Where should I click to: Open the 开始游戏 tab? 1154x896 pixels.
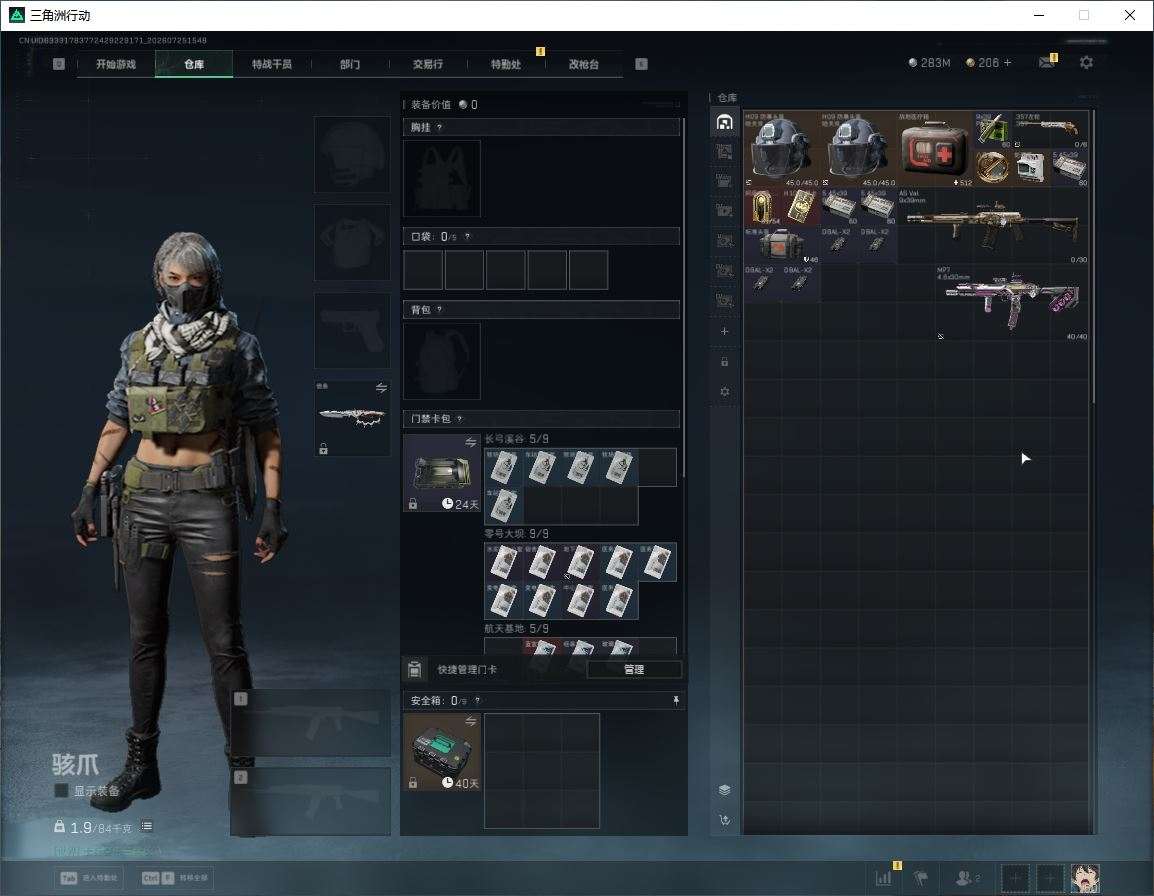pos(116,64)
